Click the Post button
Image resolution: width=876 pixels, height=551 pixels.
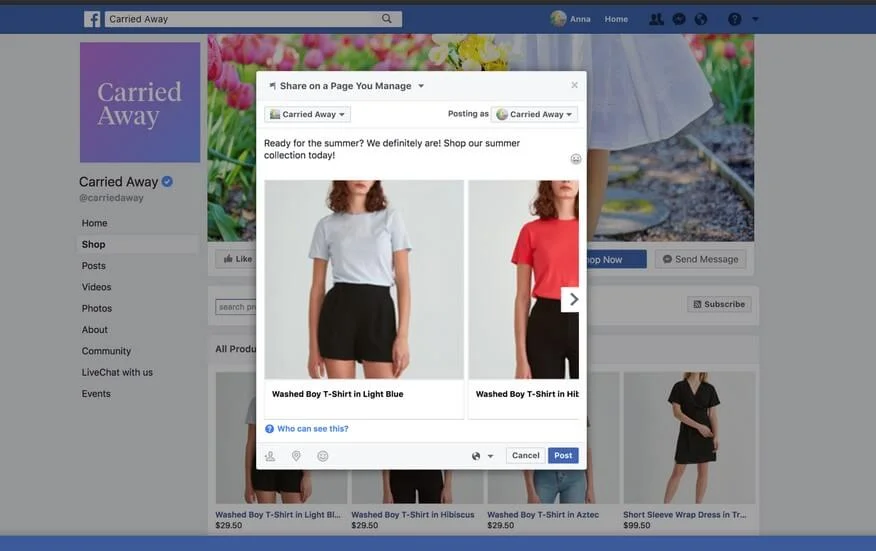click(563, 455)
